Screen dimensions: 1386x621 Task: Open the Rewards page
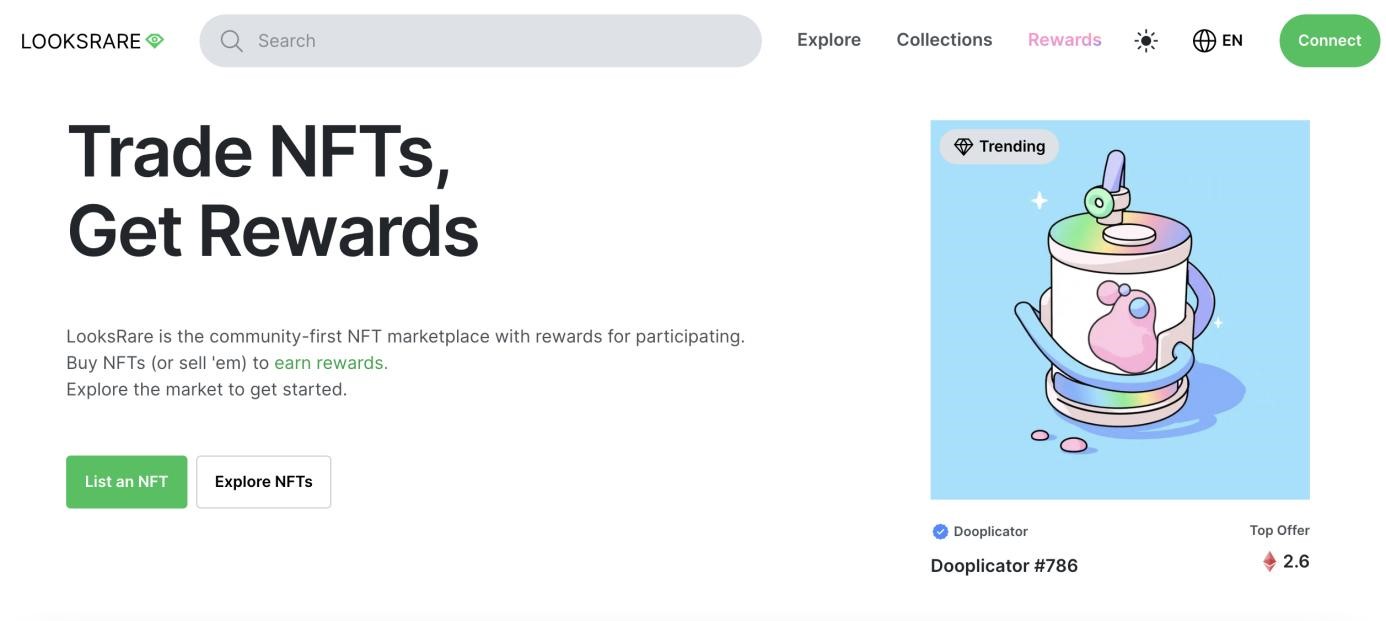click(x=1064, y=40)
